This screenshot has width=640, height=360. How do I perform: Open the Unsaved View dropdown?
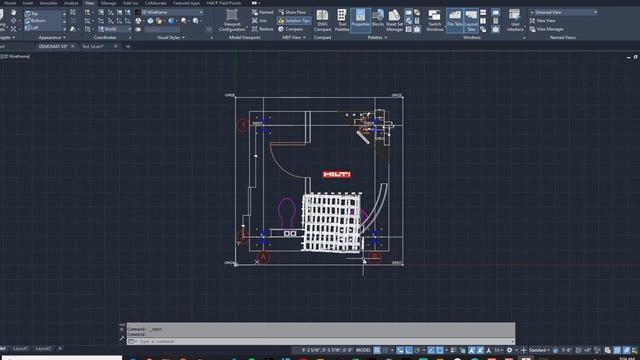click(x=564, y=12)
